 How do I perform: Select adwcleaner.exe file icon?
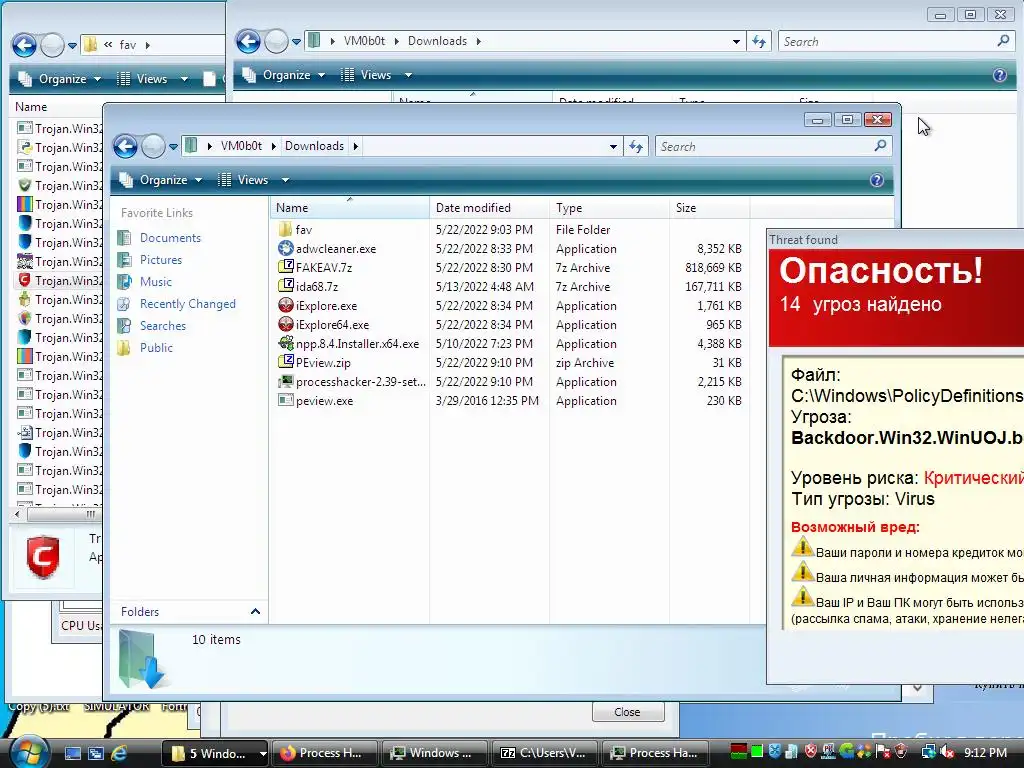point(285,249)
